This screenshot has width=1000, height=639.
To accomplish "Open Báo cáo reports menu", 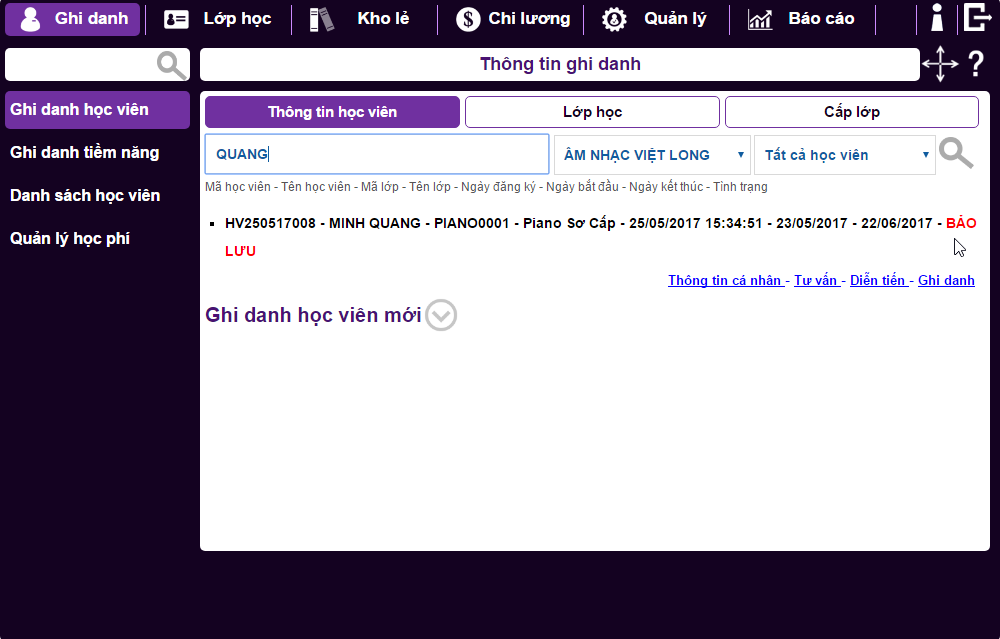I will click(x=802, y=19).
